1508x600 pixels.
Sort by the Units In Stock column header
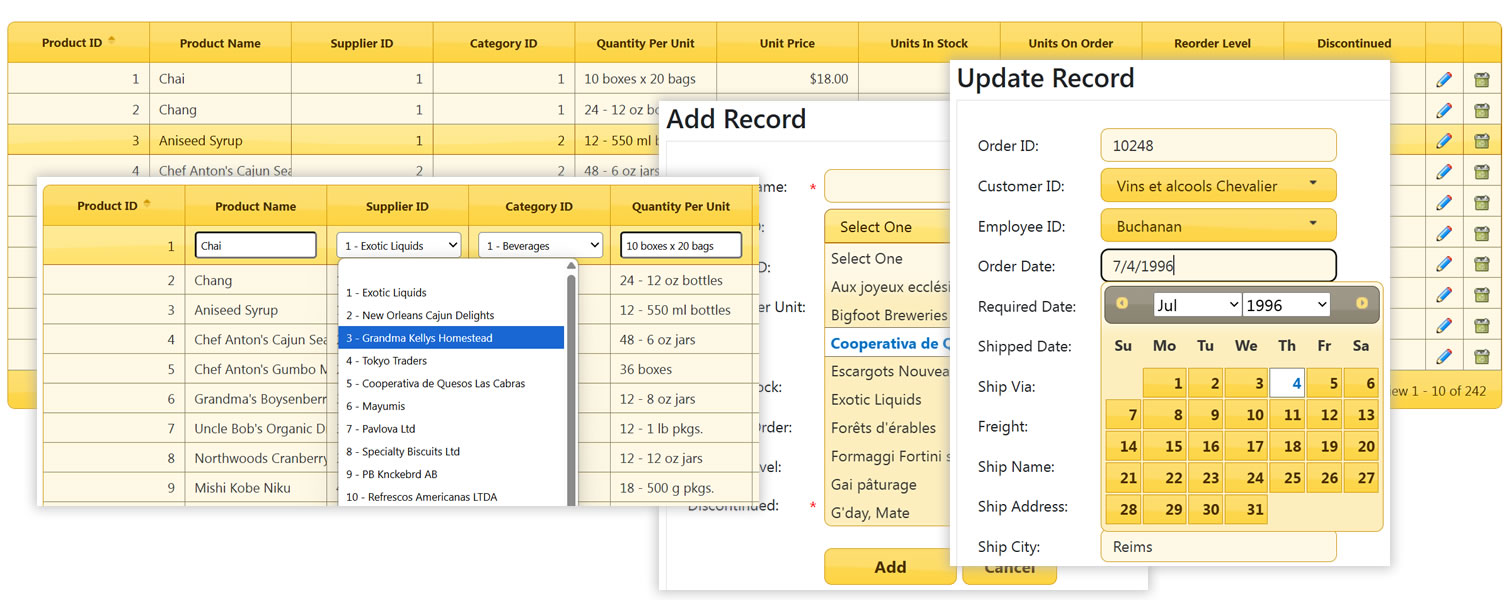[x=929, y=43]
